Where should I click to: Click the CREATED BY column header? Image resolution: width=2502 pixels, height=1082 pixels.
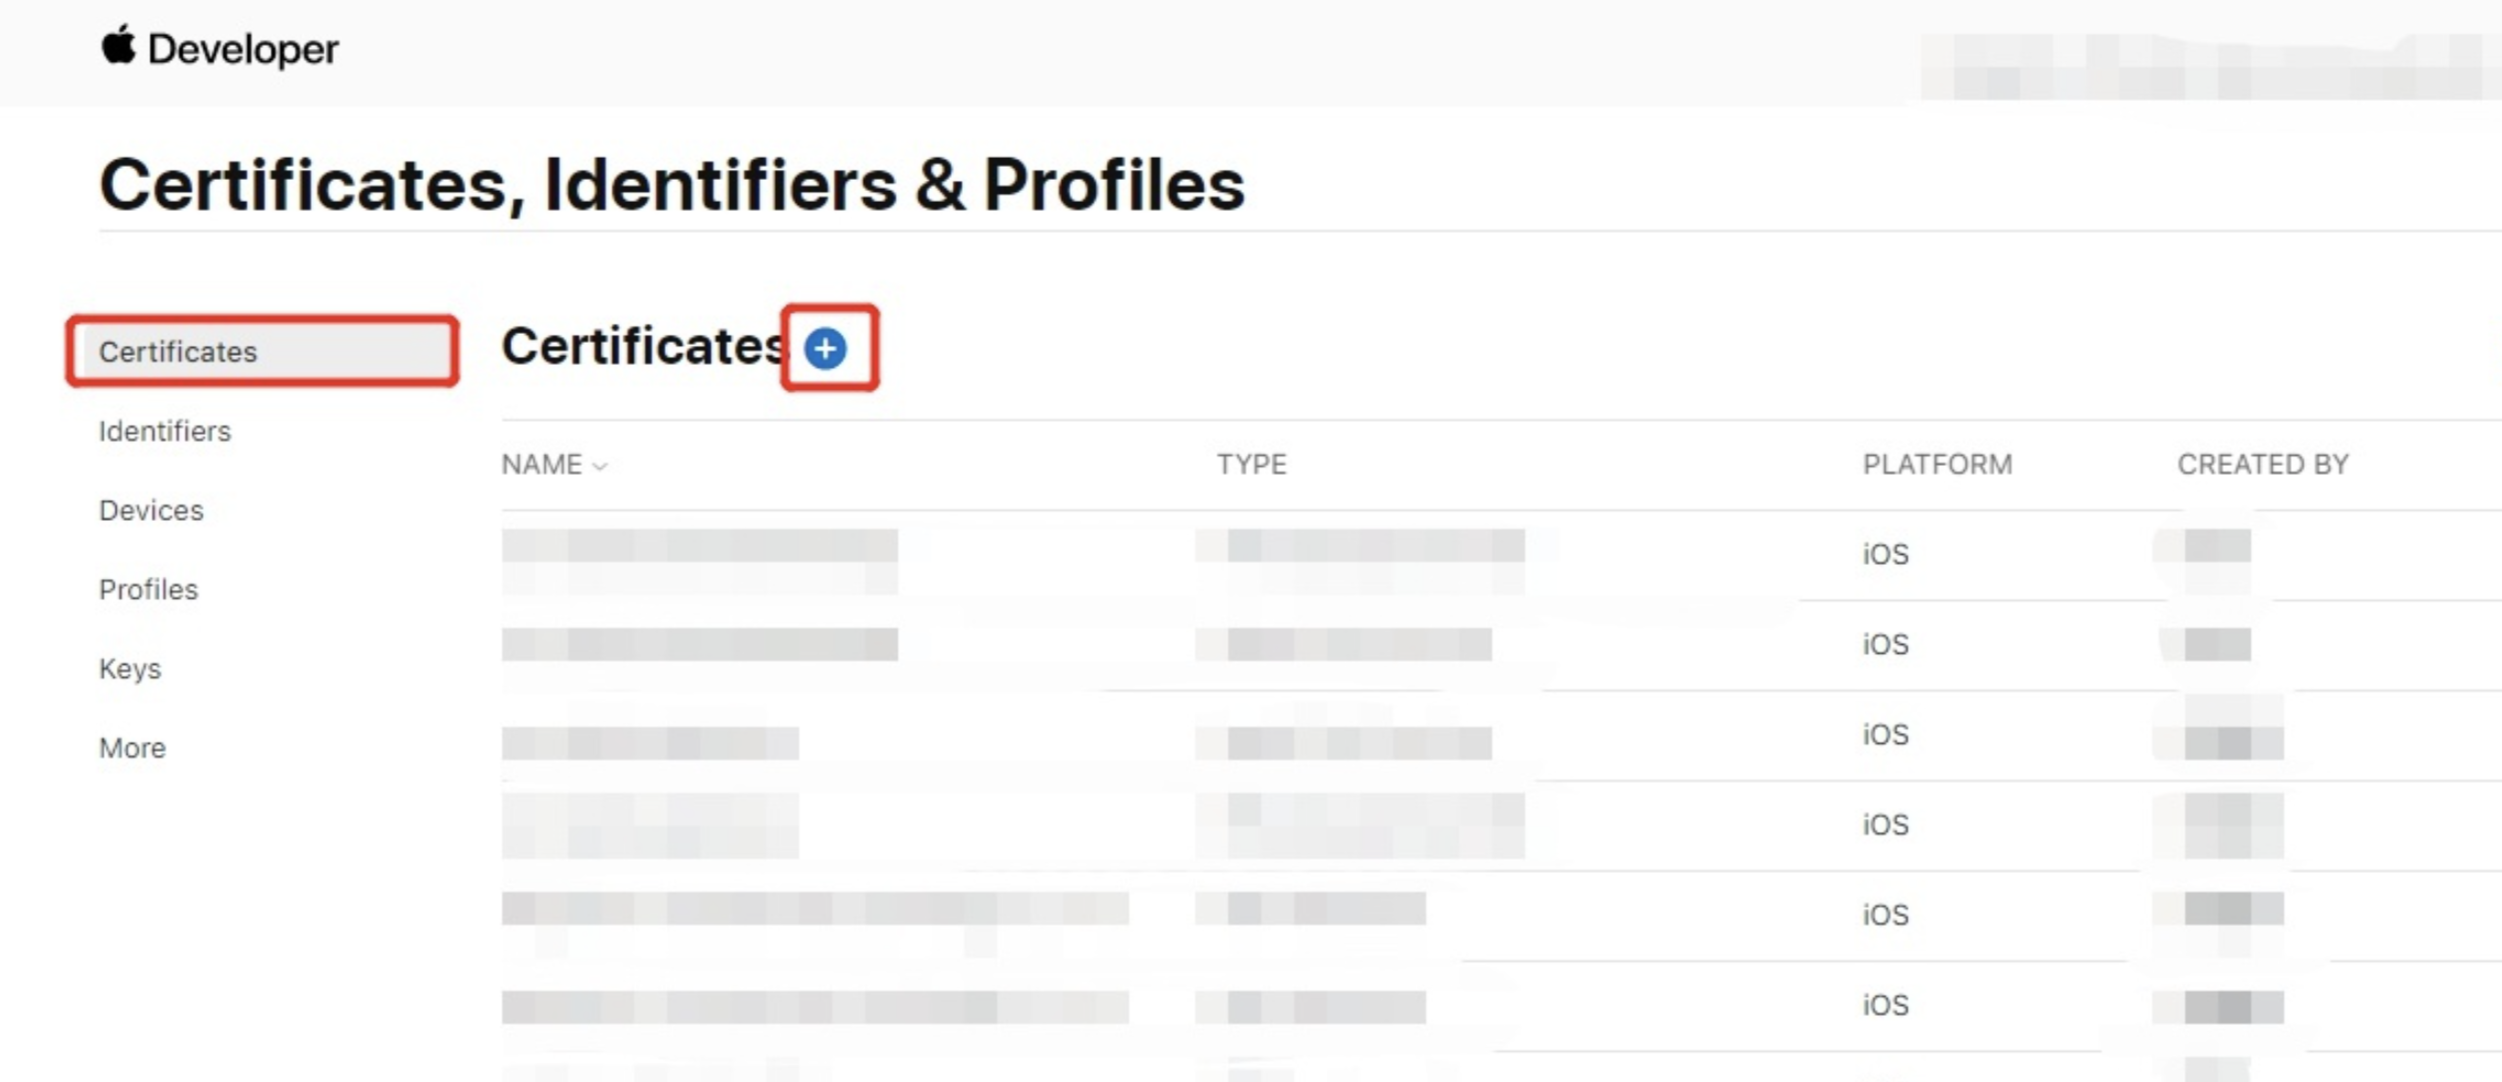(2263, 464)
